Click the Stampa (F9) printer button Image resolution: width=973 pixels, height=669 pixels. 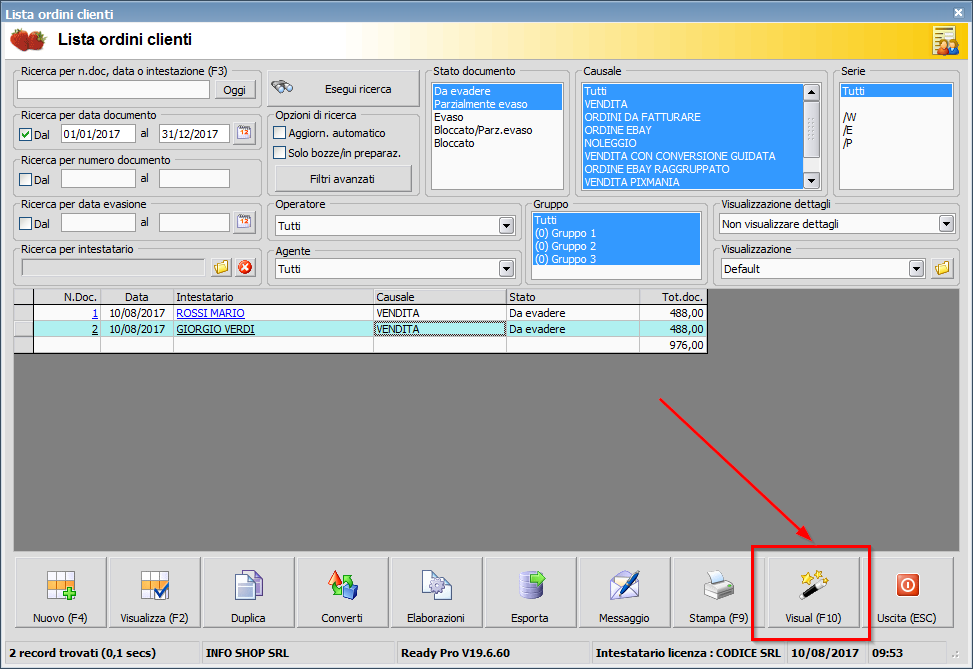click(718, 592)
